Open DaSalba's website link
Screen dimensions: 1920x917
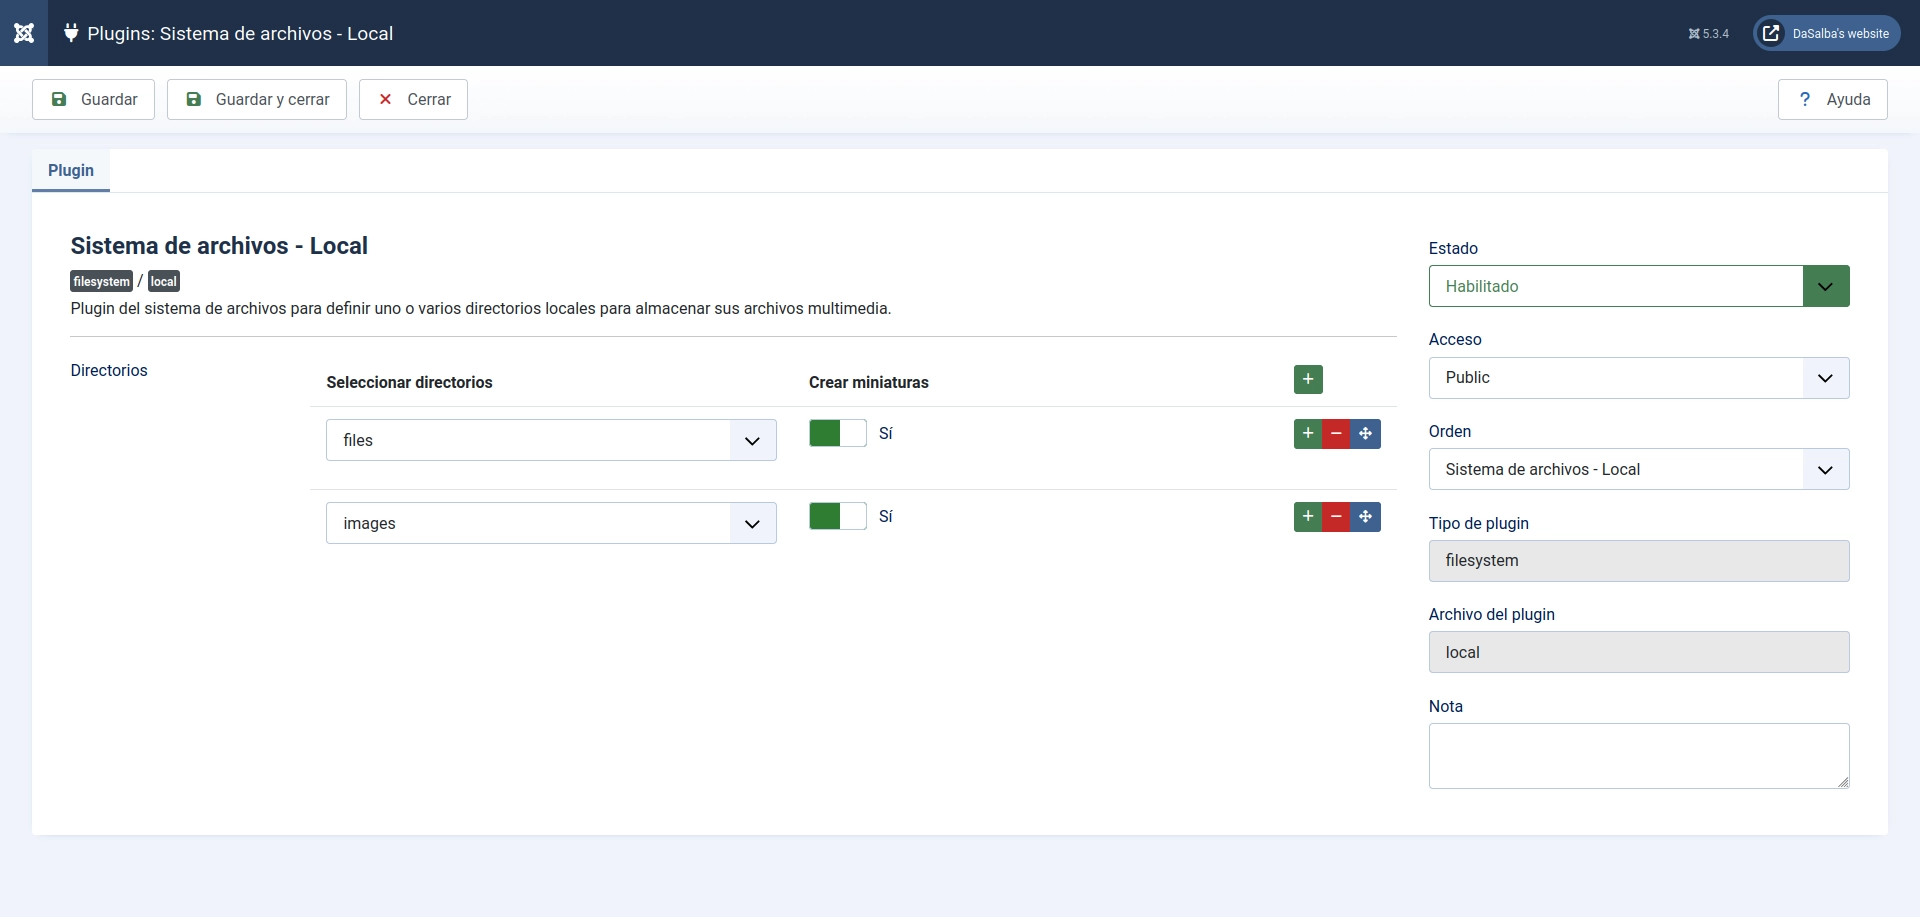[x=1827, y=34]
